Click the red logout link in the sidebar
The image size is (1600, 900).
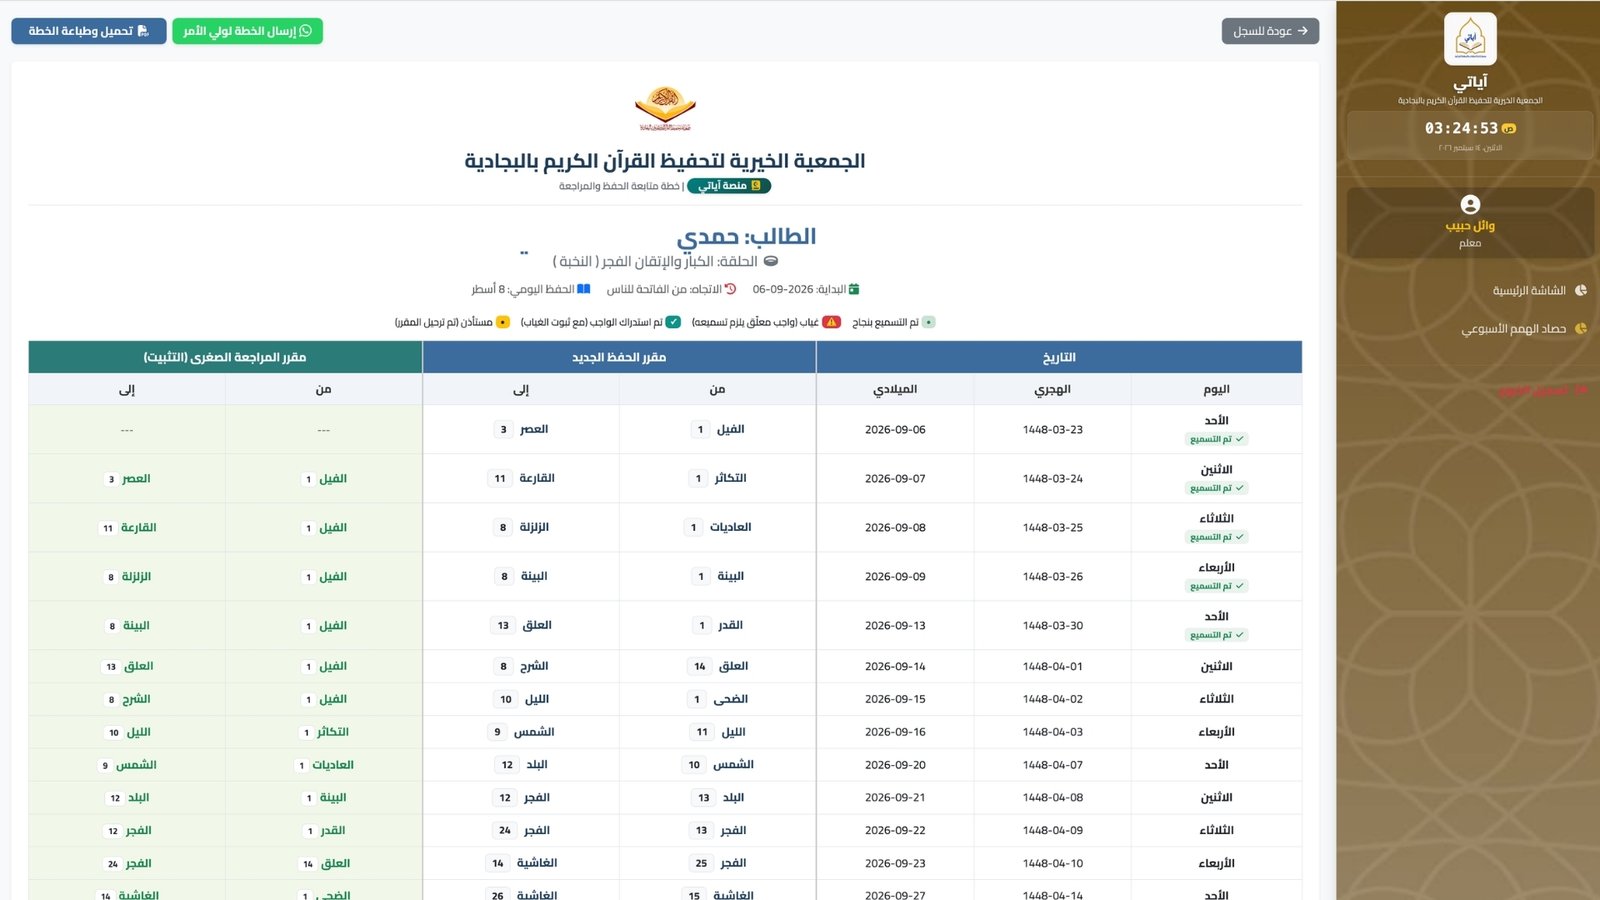tap(1543, 391)
